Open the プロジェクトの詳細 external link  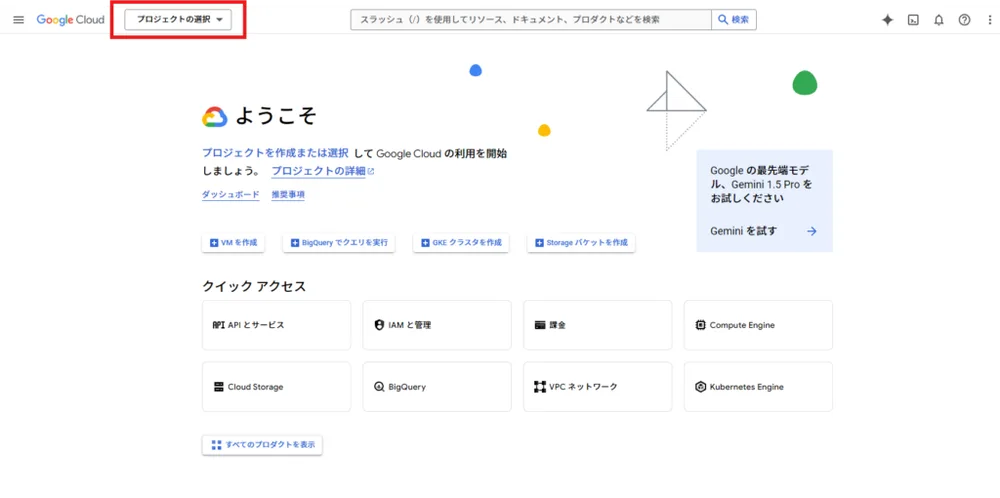point(323,171)
